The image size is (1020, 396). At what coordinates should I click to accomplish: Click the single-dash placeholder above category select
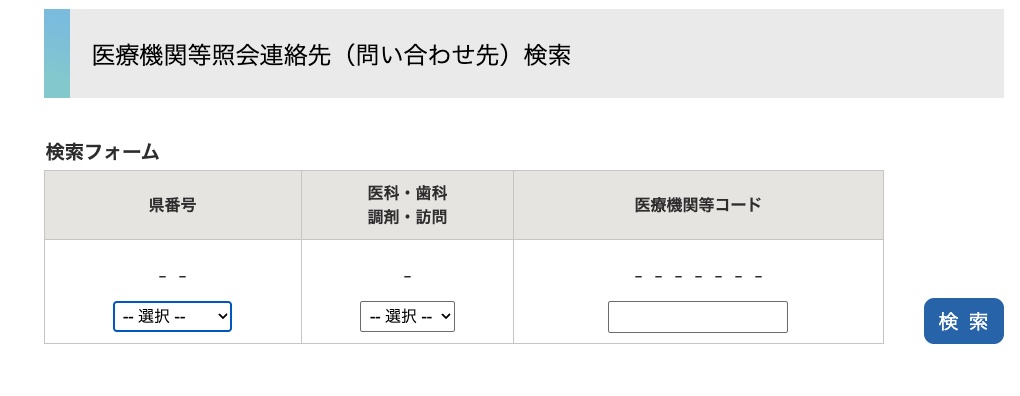[x=407, y=276]
